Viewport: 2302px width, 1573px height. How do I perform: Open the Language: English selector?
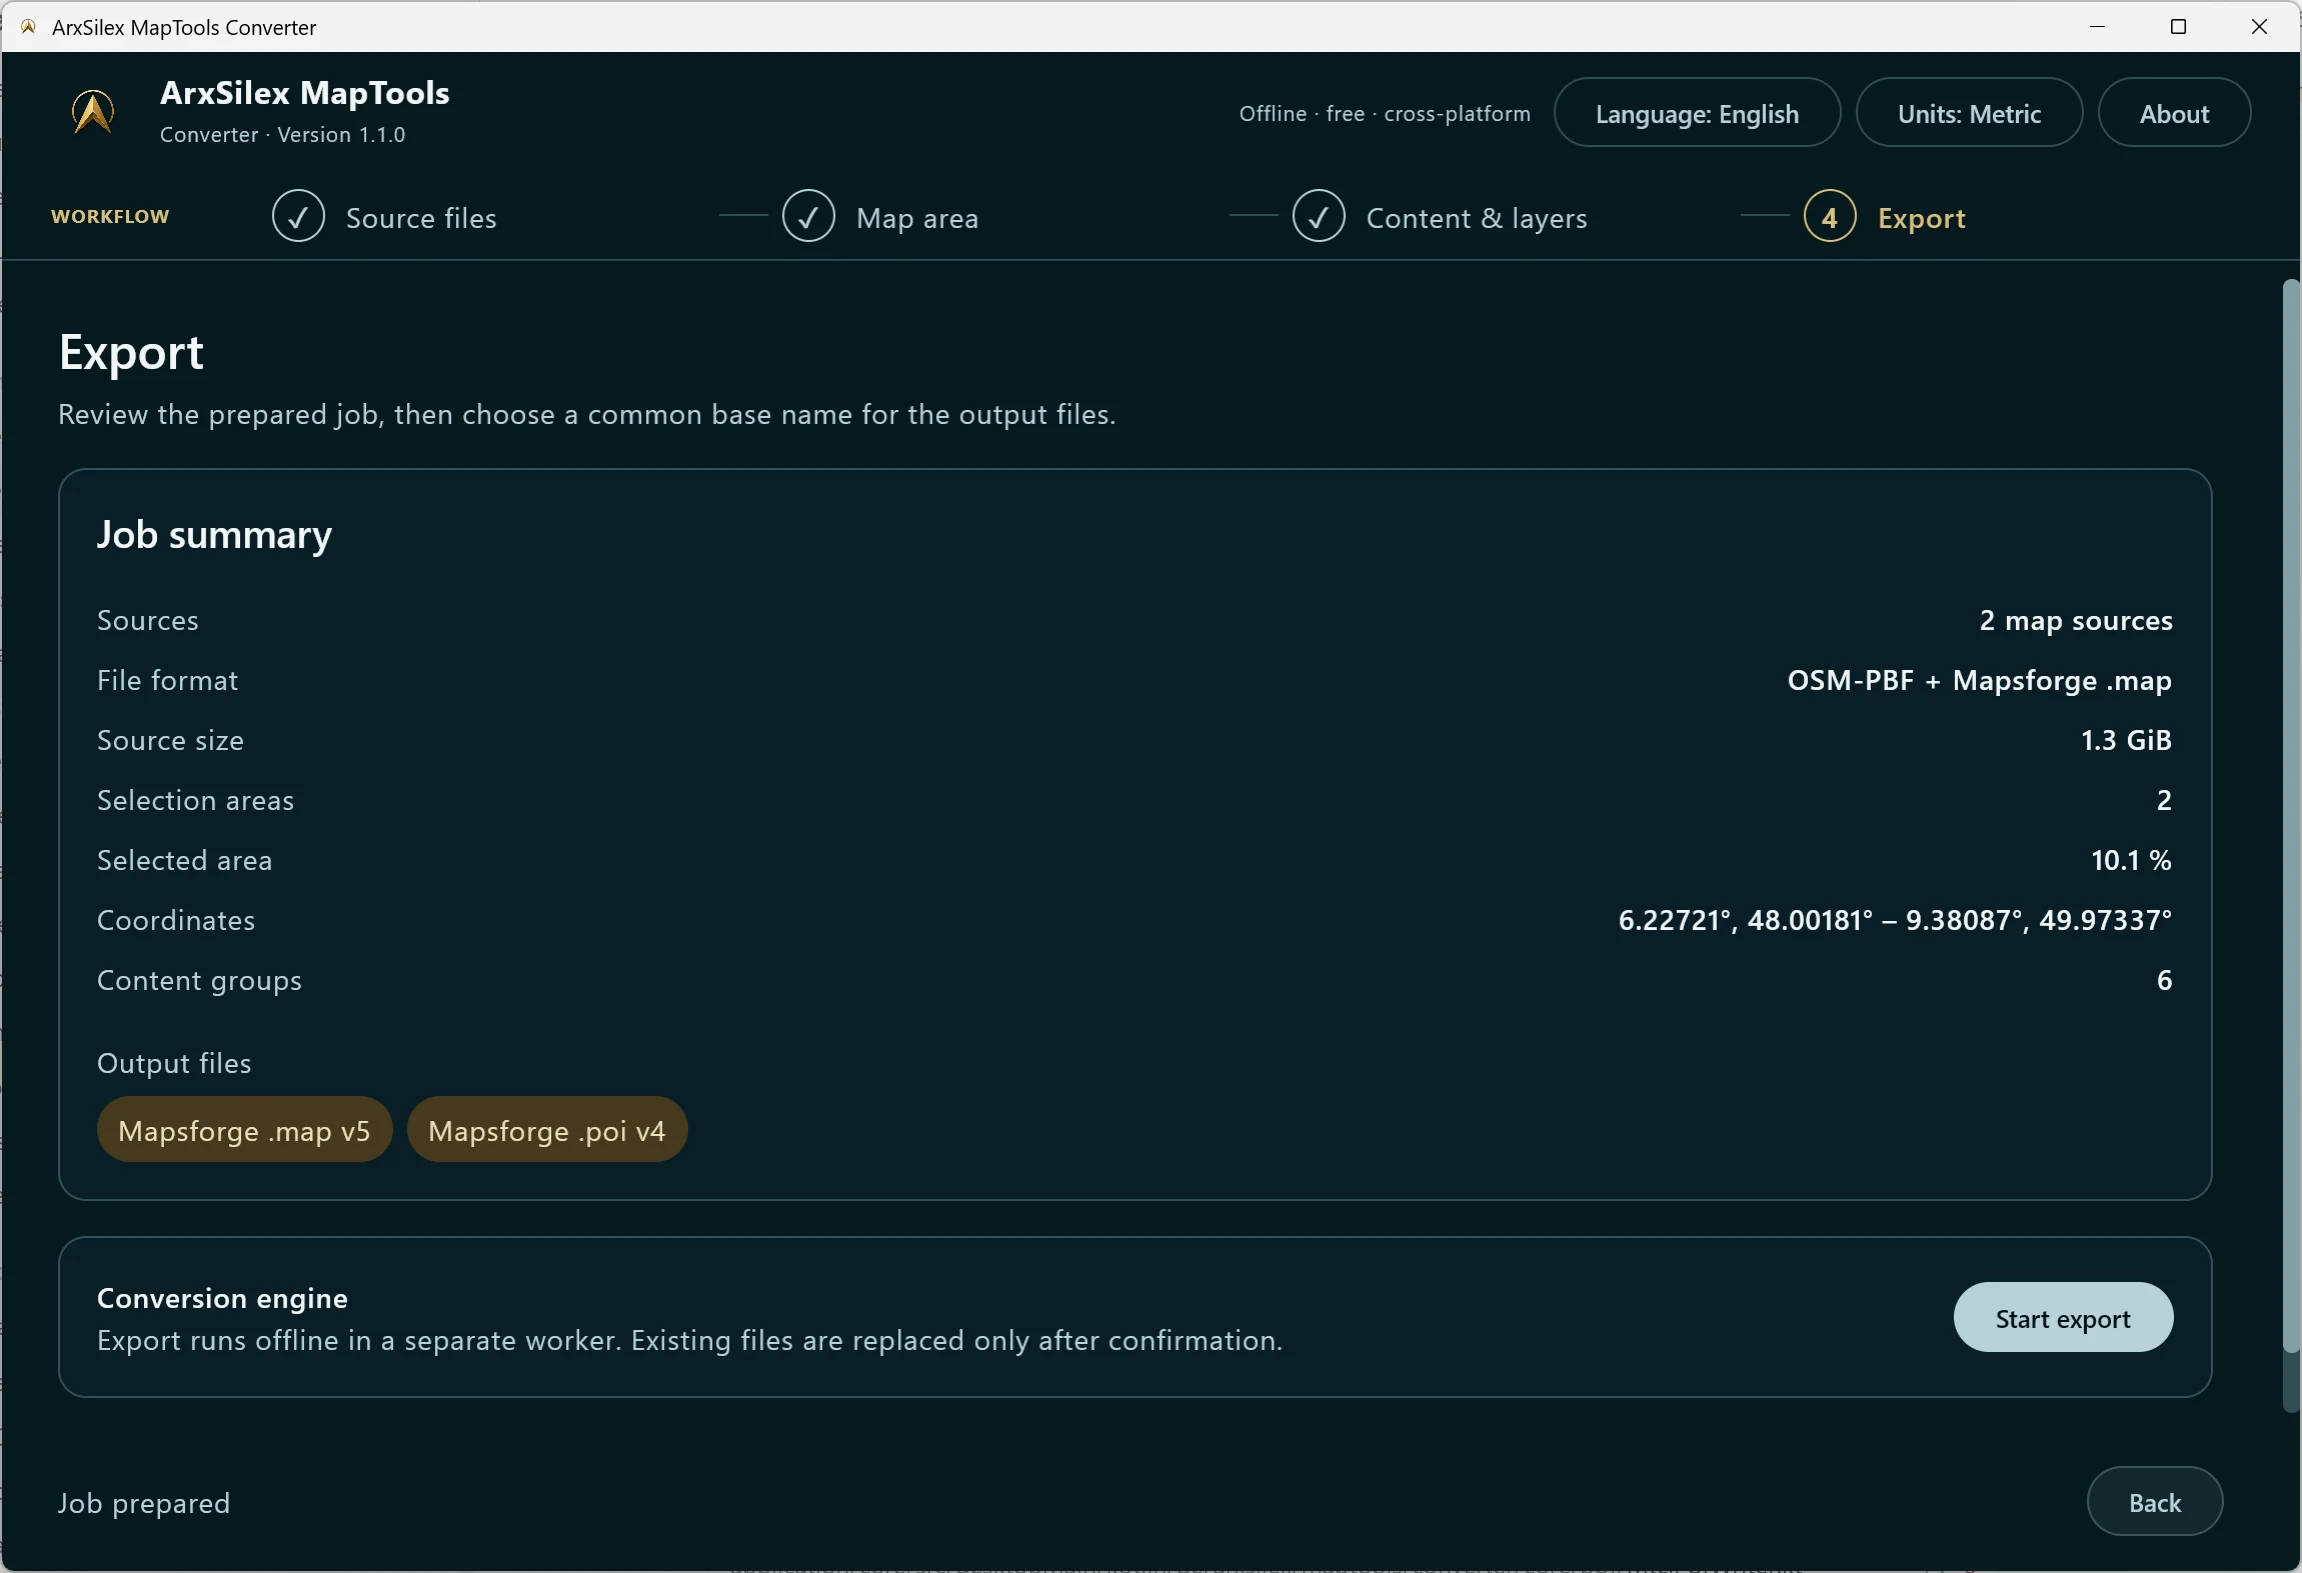tap(1697, 113)
